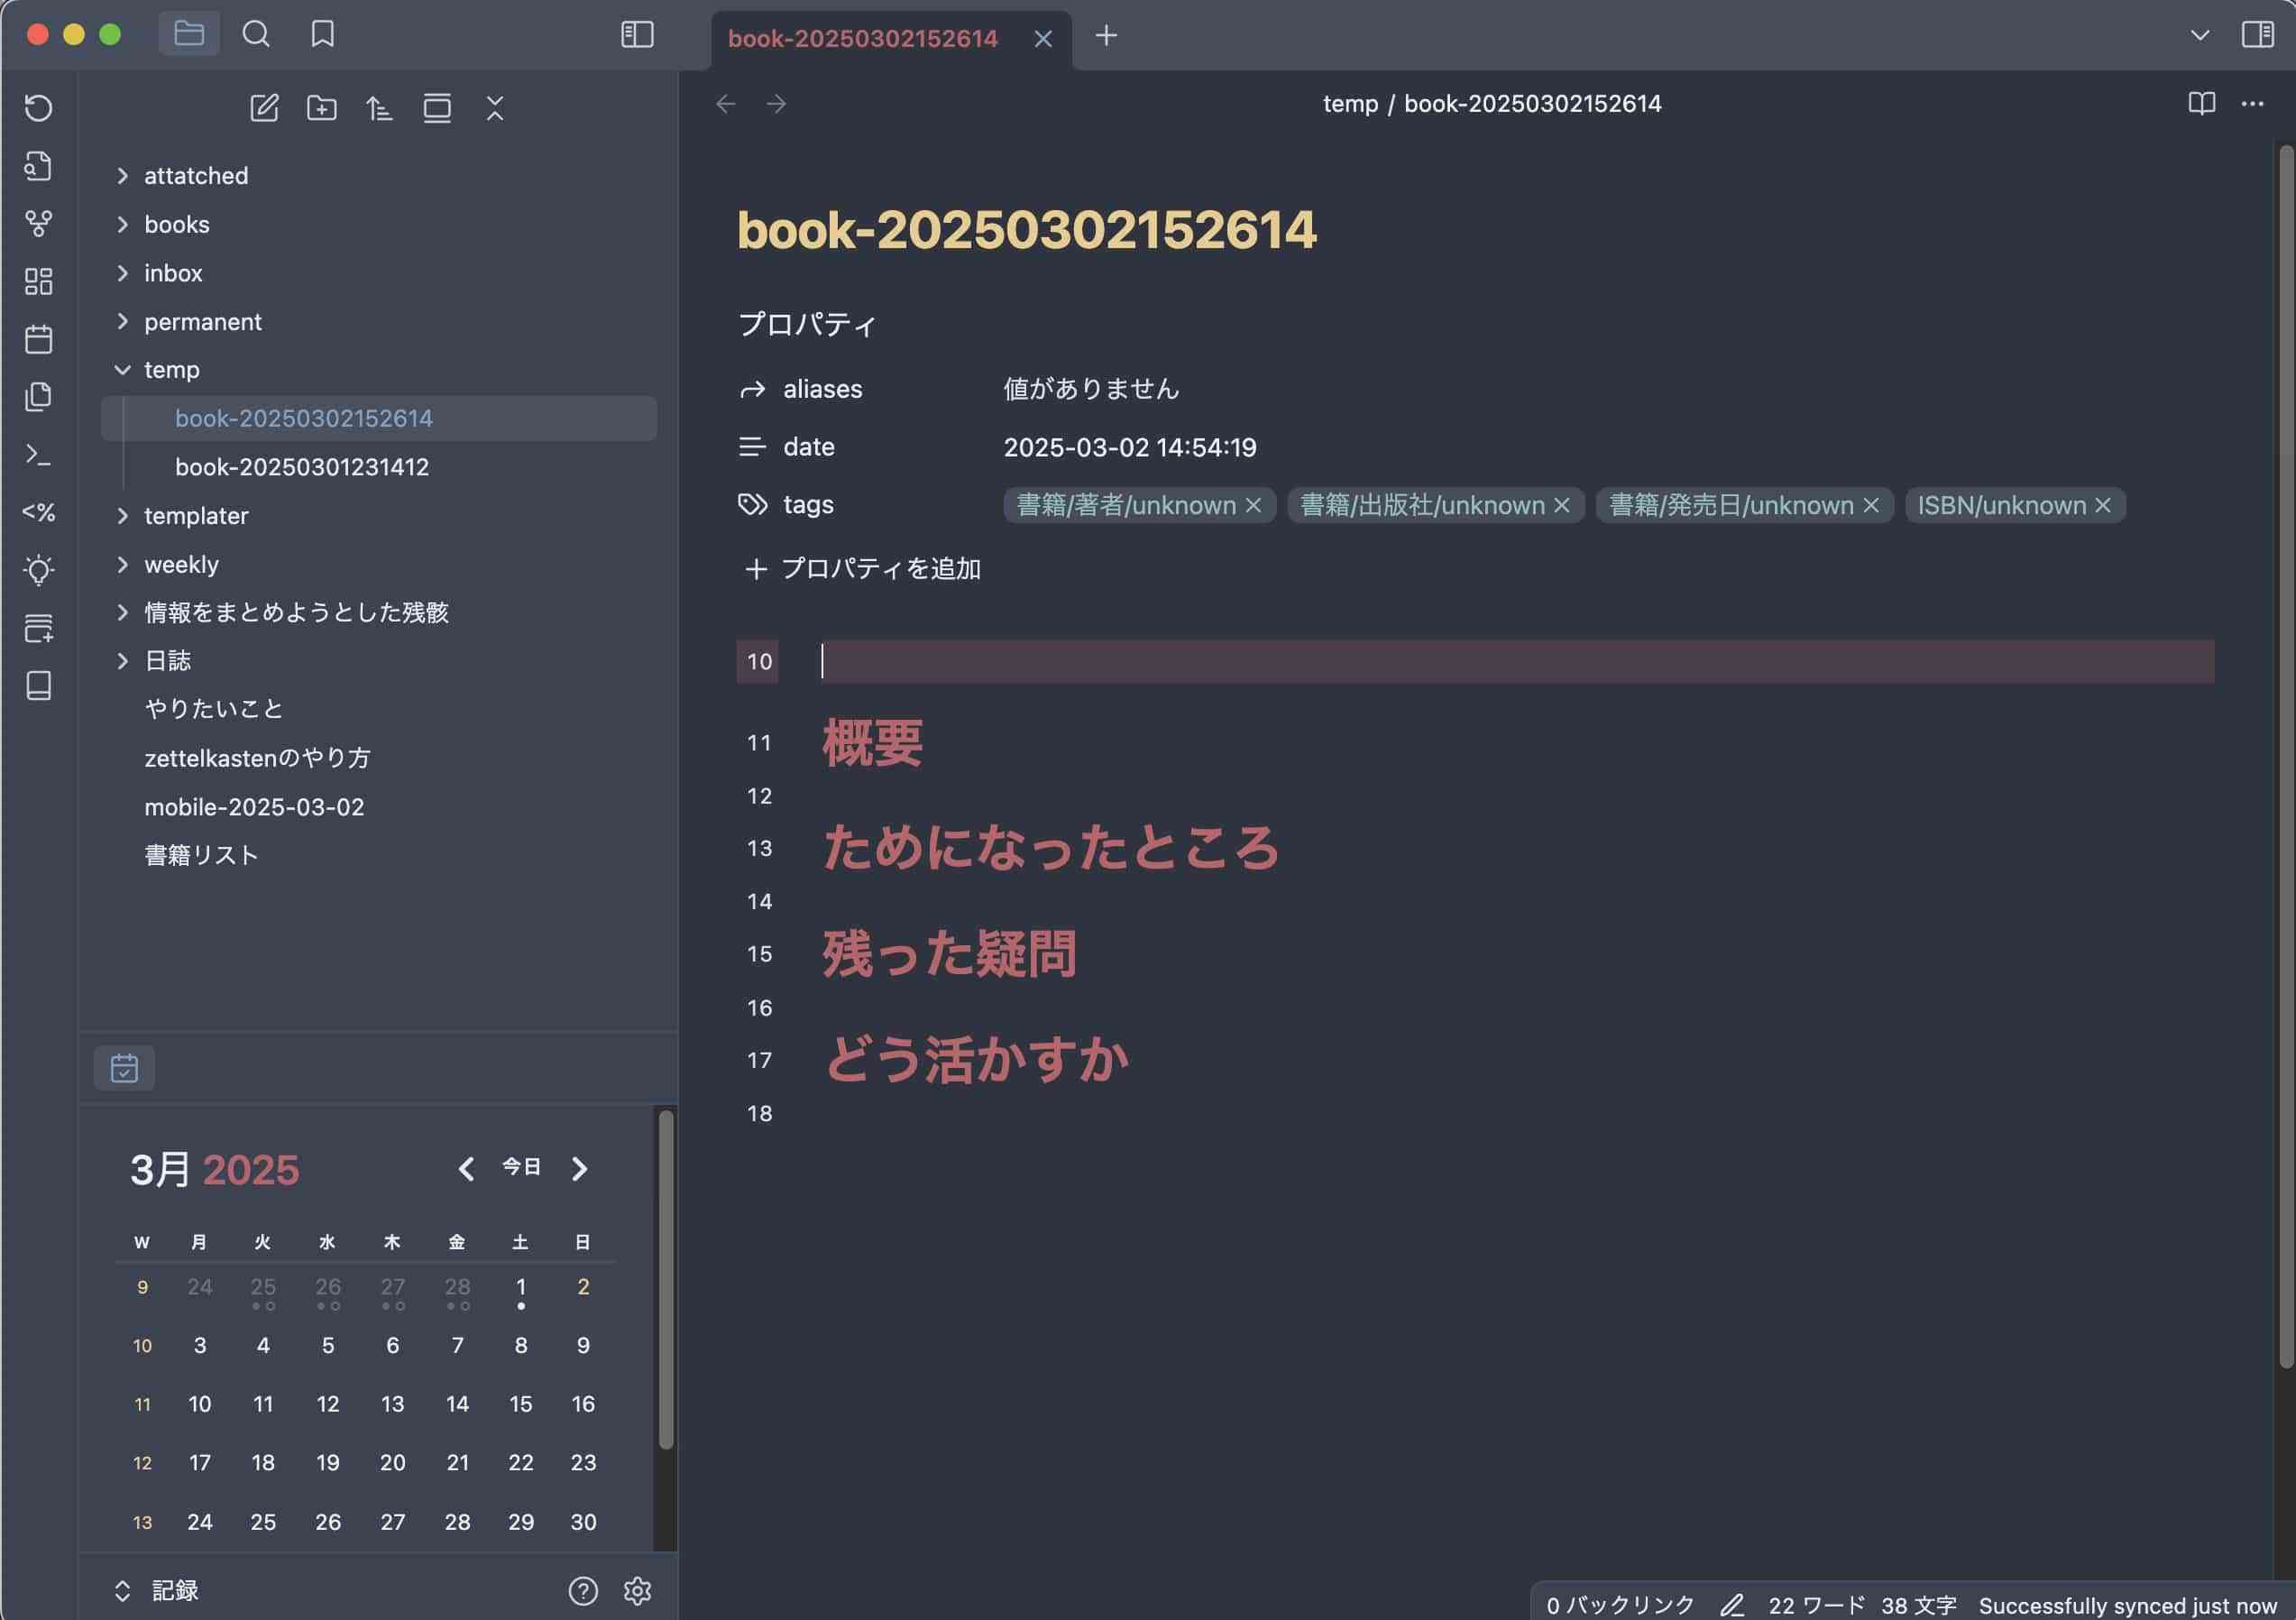This screenshot has height=1620, width=2296.
Task: Open the more options menu for the note
Action: (2252, 104)
